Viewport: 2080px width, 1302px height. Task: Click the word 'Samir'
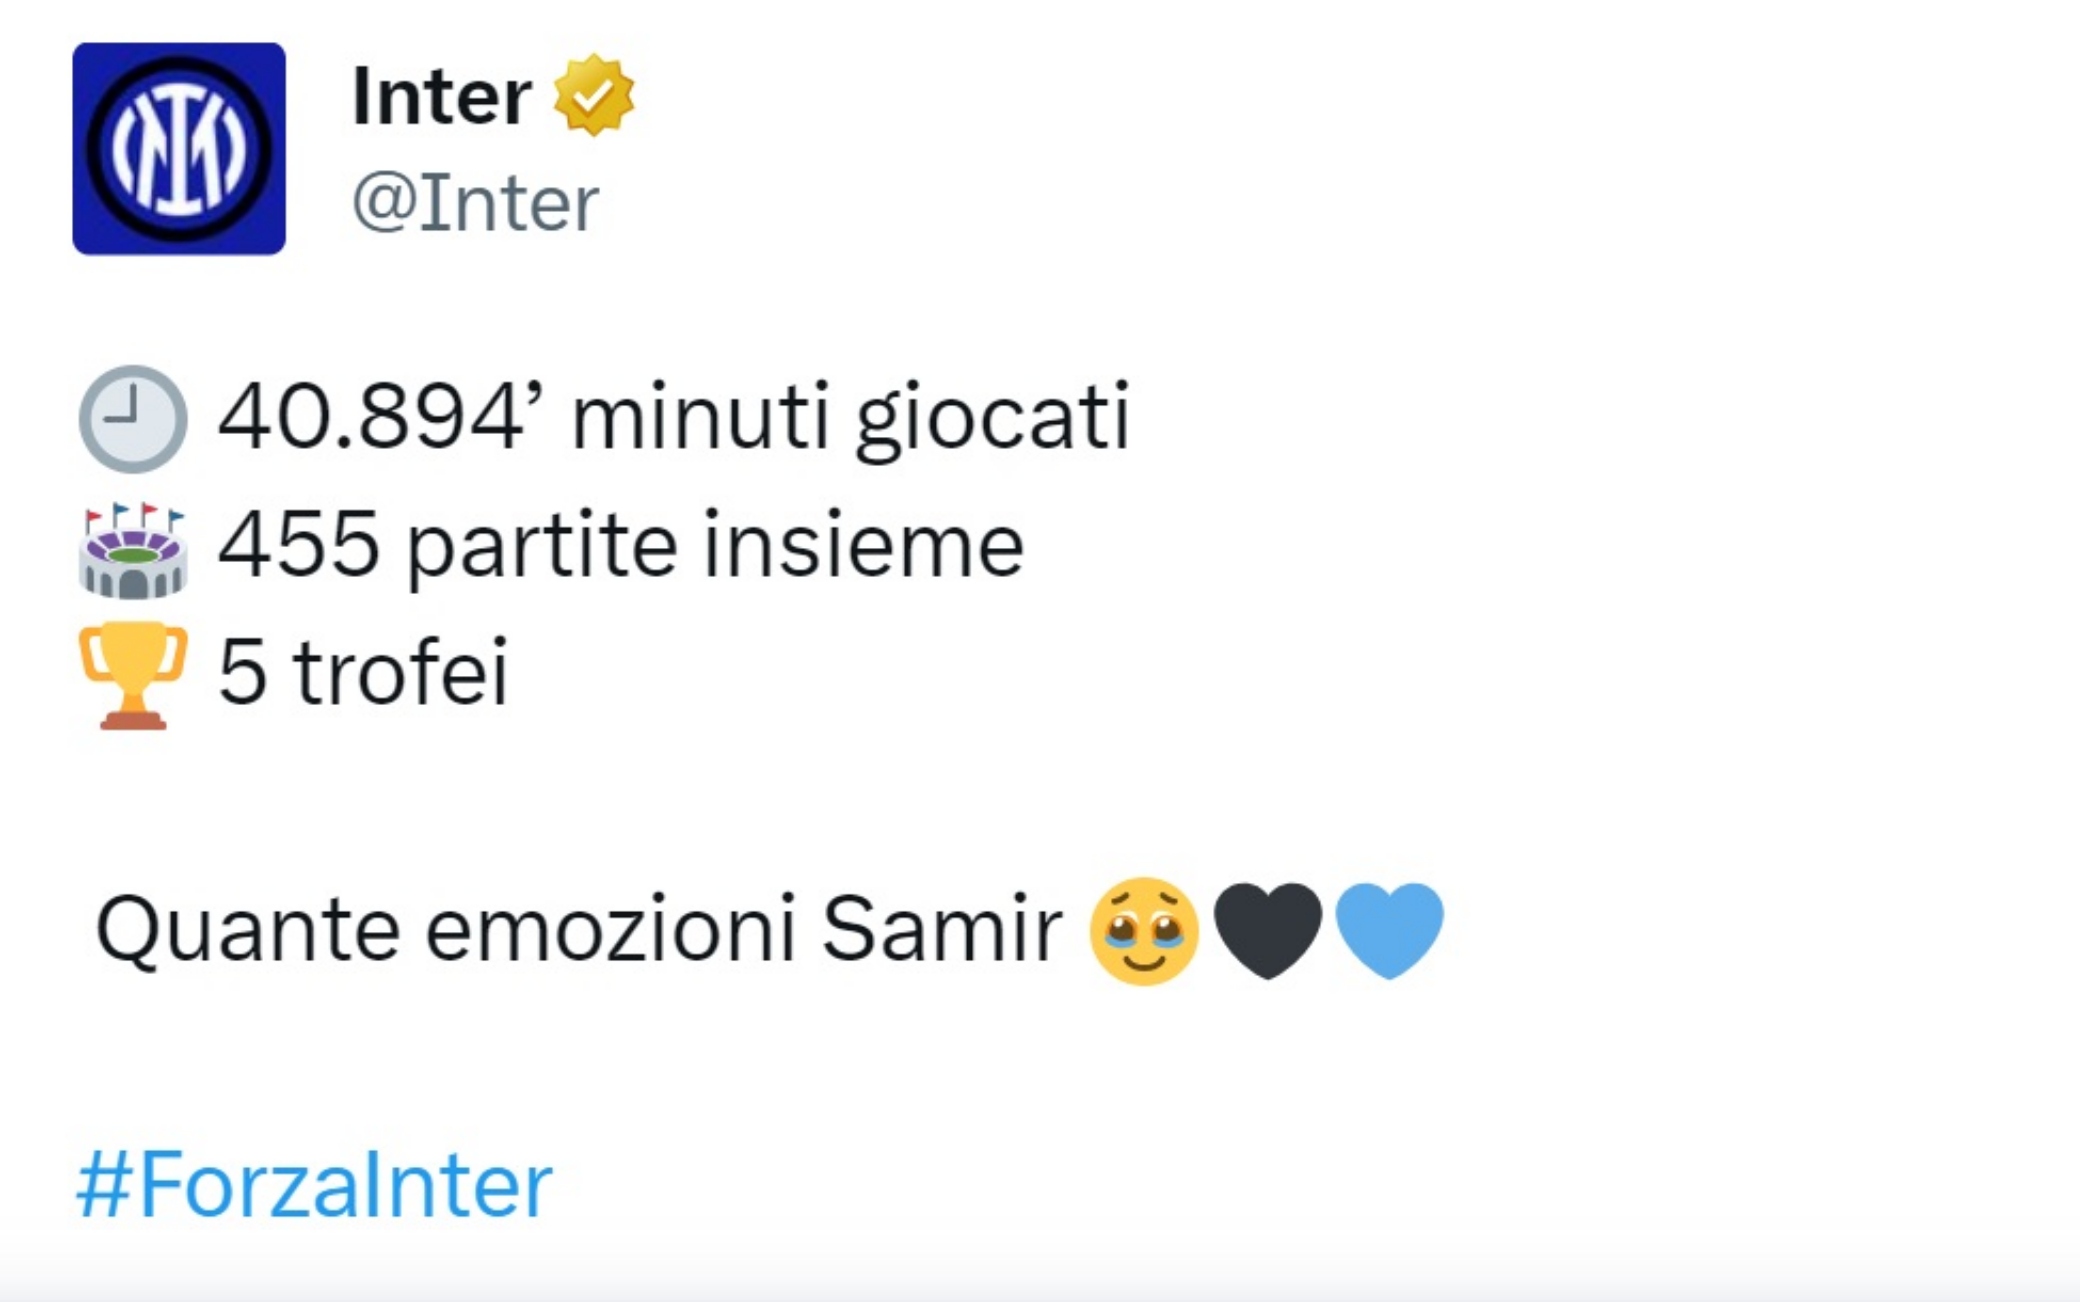[x=941, y=930]
